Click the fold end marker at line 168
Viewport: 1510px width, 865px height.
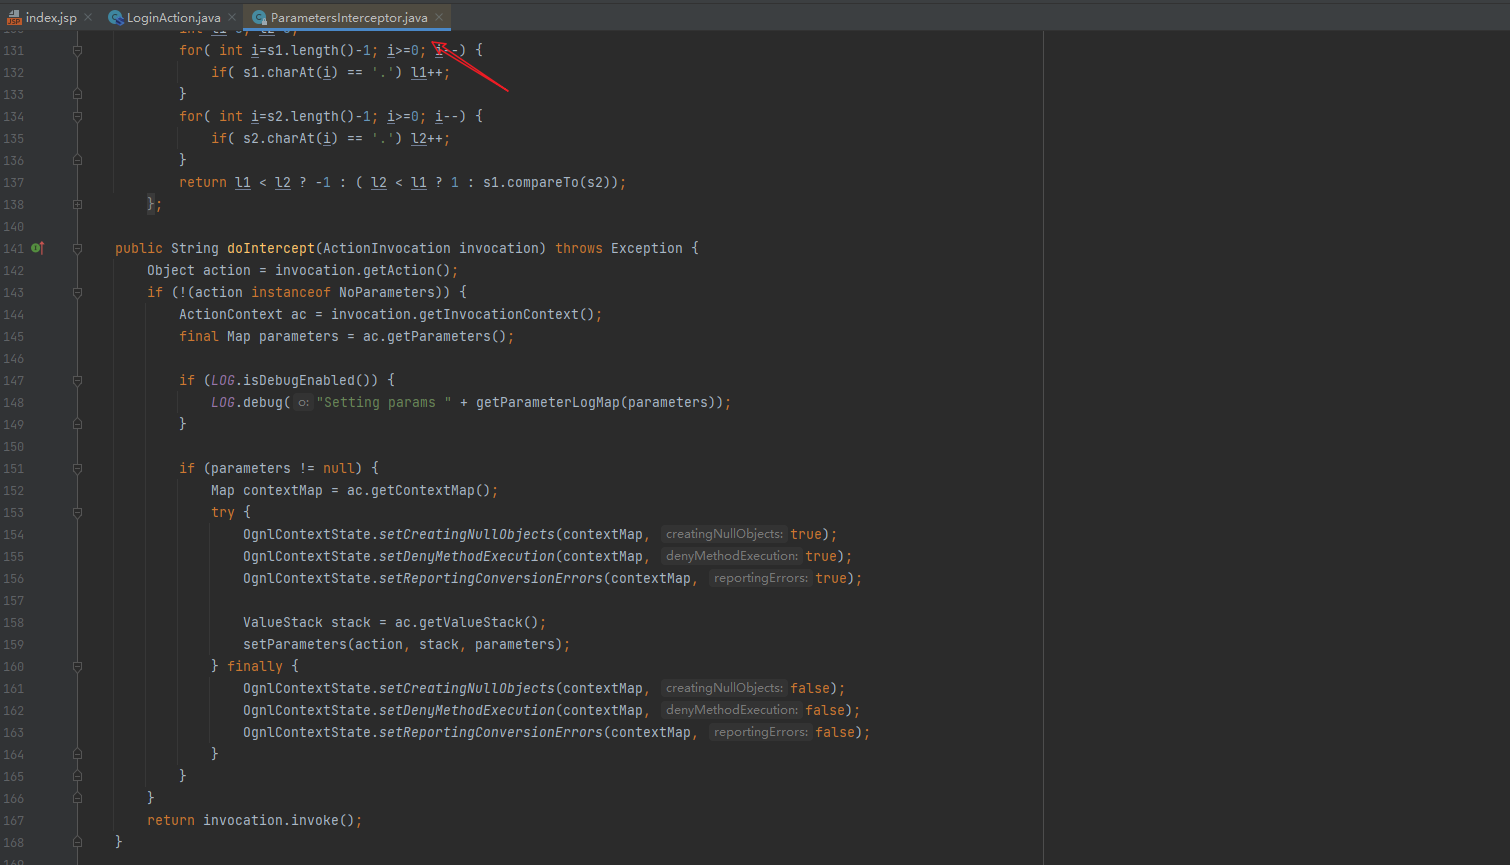tap(77, 842)
